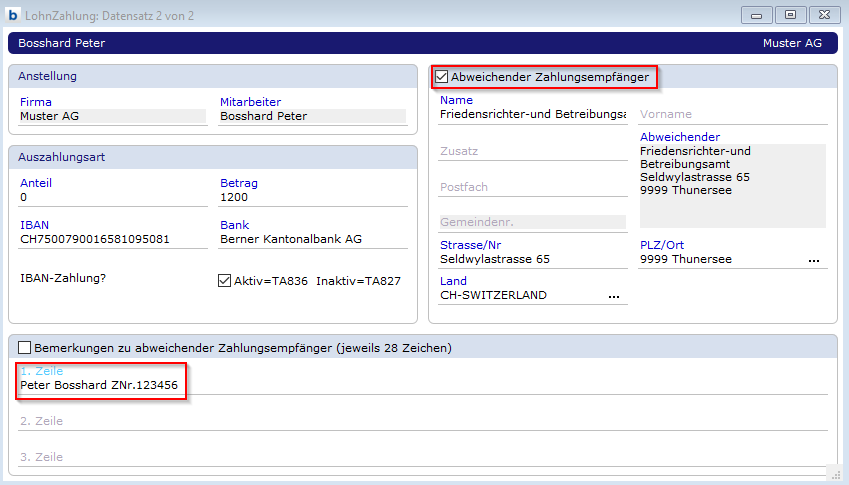Minimize the LohnZahlung window

pos(759,15)
